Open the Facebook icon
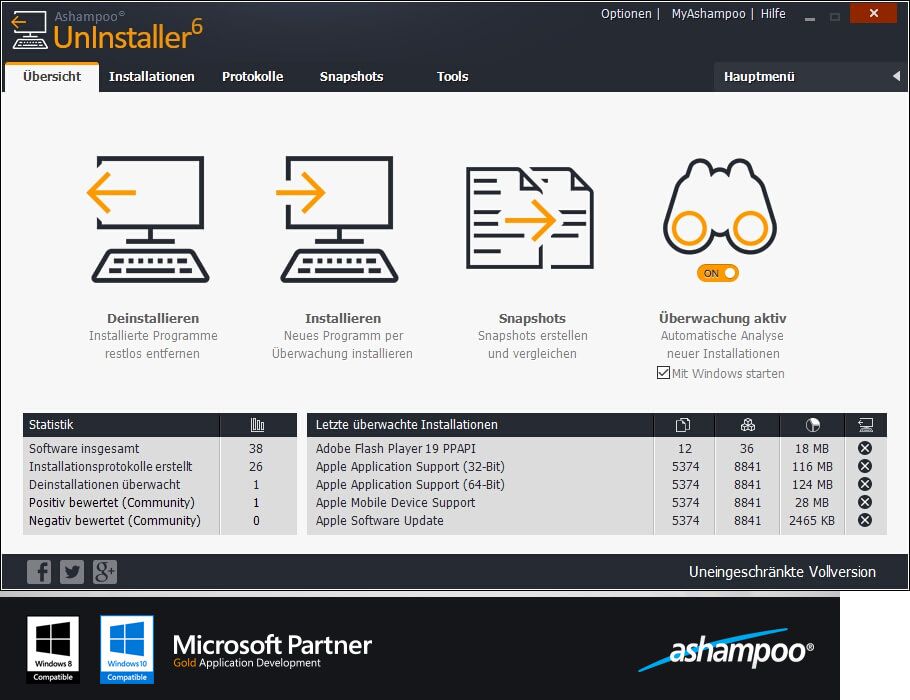Image resolution: width=910 pixels, height=700 pixels. (39, 572)
